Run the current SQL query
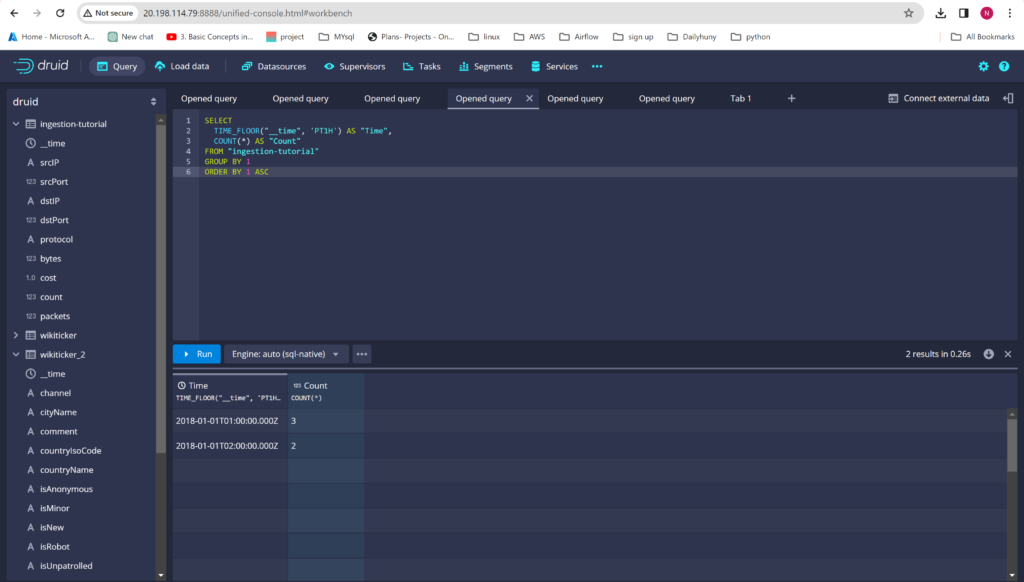Viewport: 1024px width, 582px height. point(196,354)
